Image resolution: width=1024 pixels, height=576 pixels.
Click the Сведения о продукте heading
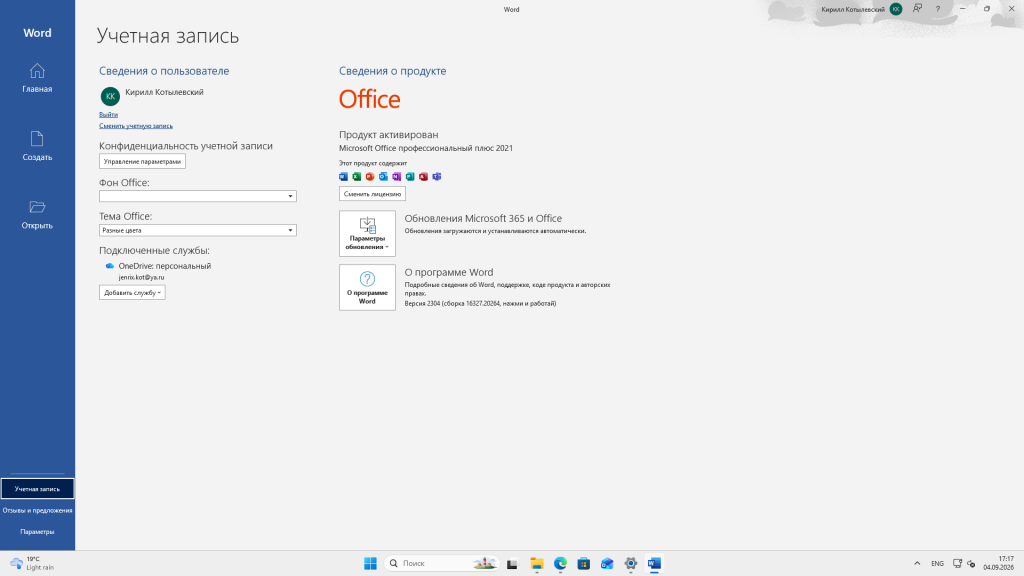click(x=392, y=71)
